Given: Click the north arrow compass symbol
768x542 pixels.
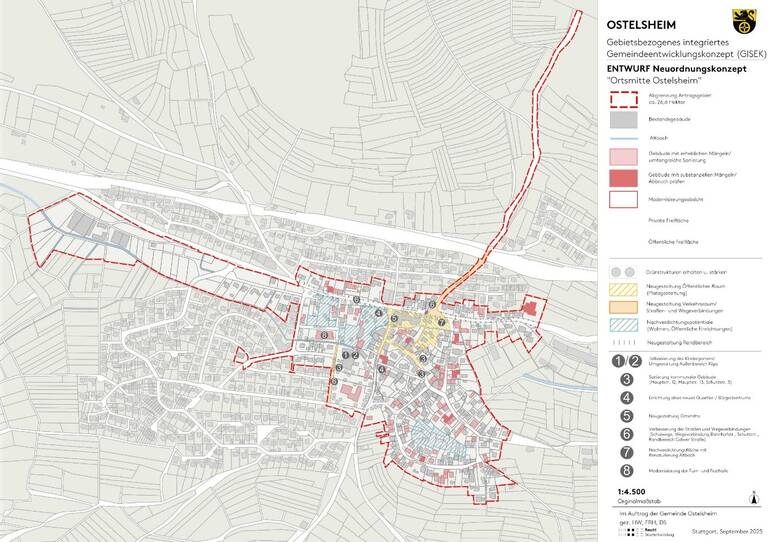Looking at the screenshot, I should pos(754,498).
